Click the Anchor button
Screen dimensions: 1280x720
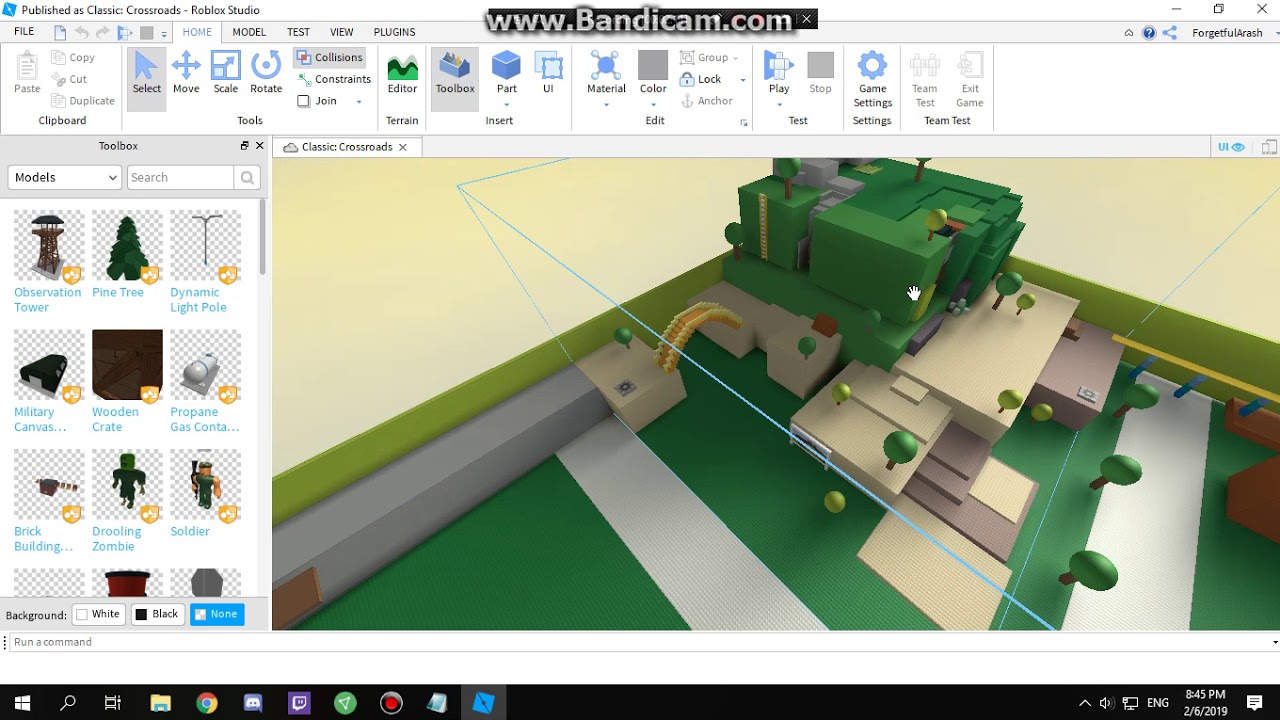coord(706,101)
